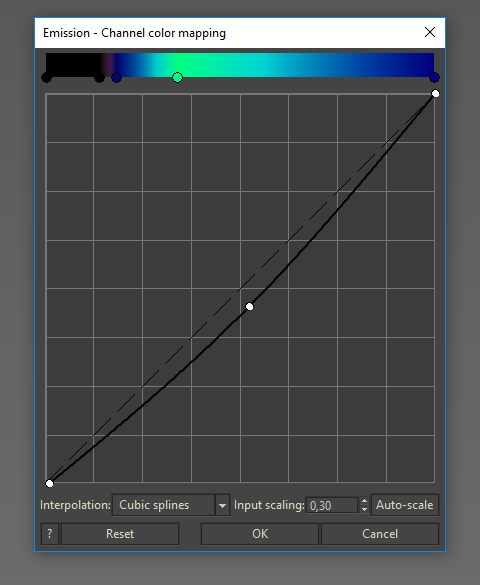Select the dark blue stop at far right
This screenshot has width=480, height=585.
coord(434,78)
